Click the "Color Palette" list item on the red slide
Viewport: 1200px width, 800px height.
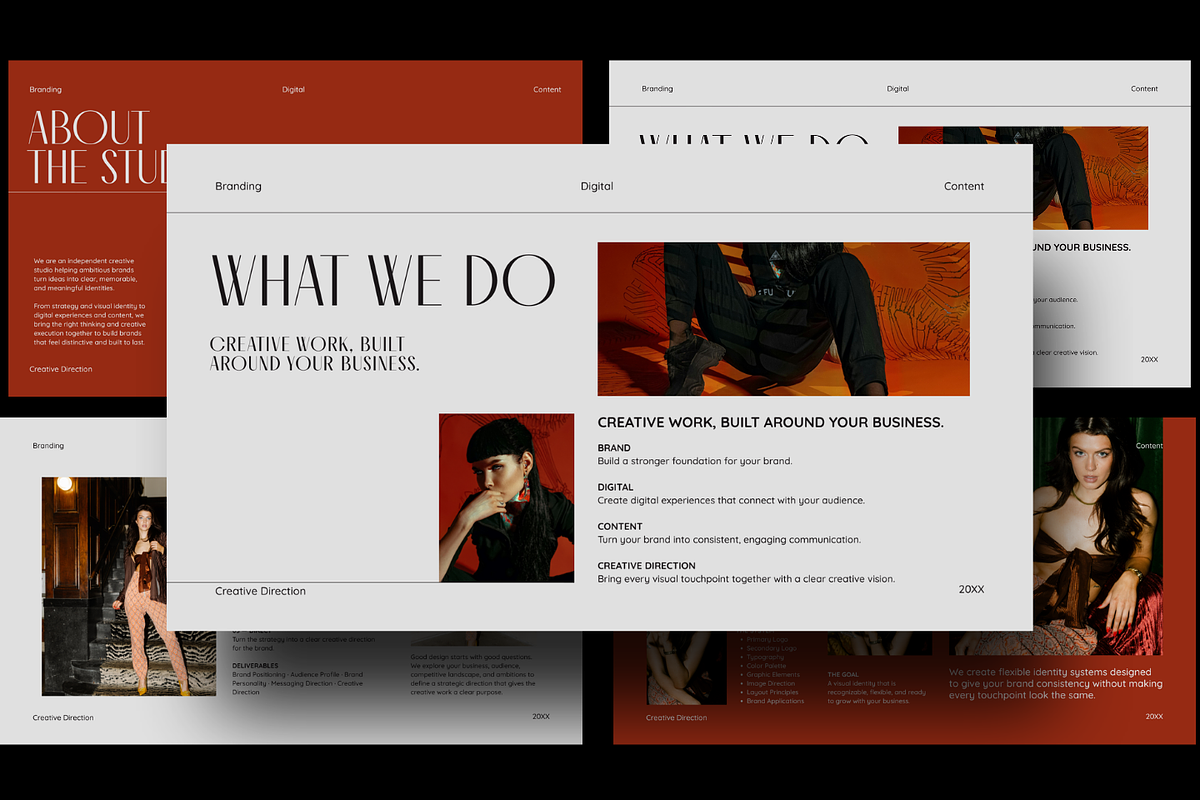click(768, 666)
